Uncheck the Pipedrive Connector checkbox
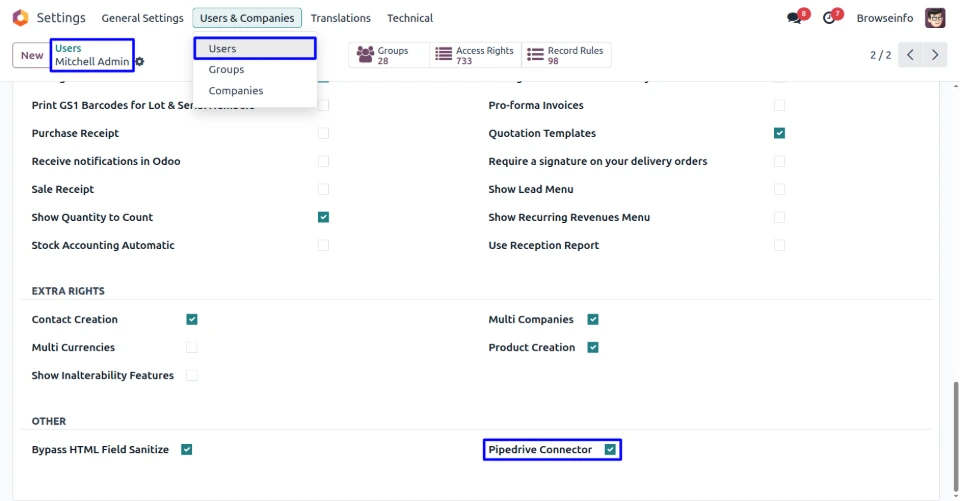The image size is (960, 501). pos(610,450)
